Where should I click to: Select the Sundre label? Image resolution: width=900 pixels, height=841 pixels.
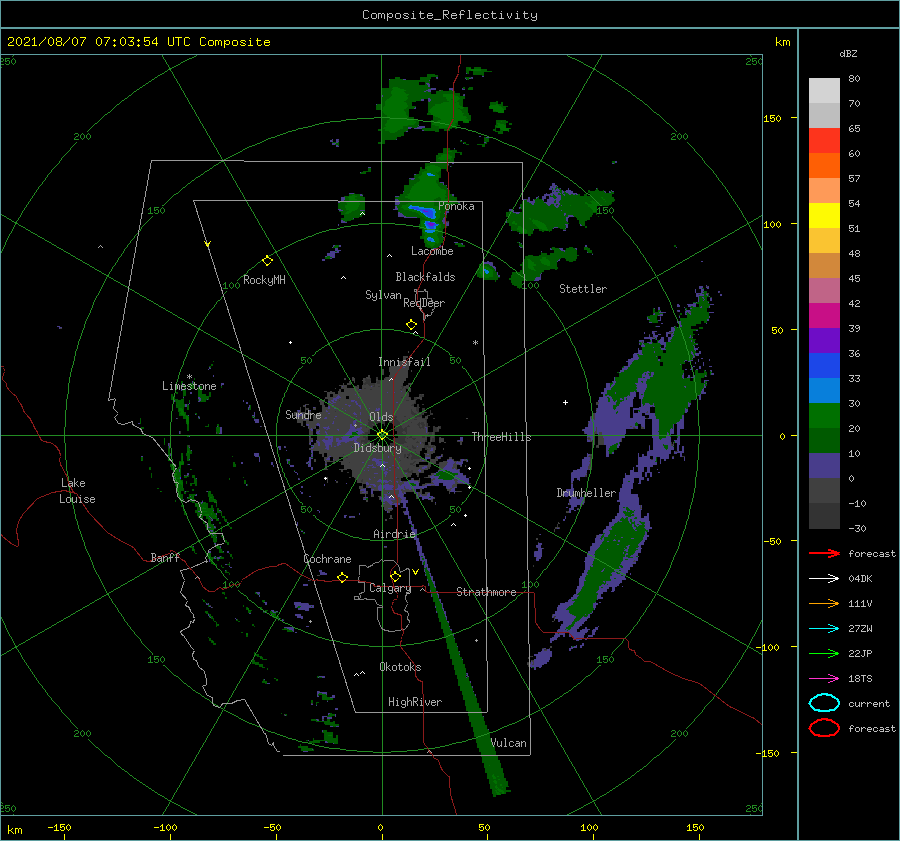303,414
